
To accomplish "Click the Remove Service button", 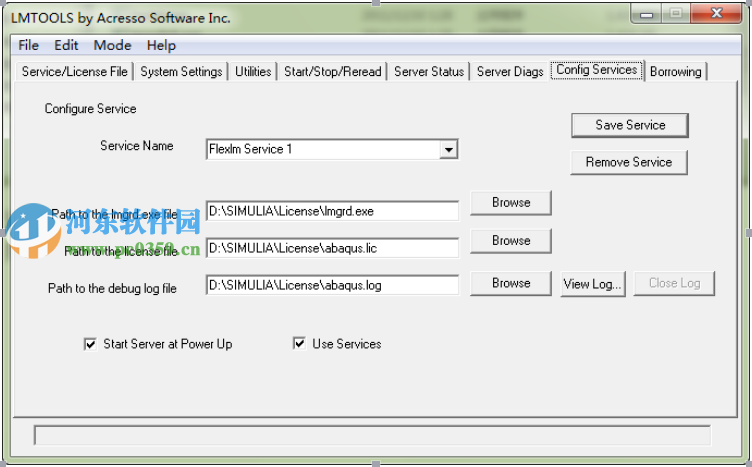I will pyautogui.click(x=629, y=162).
